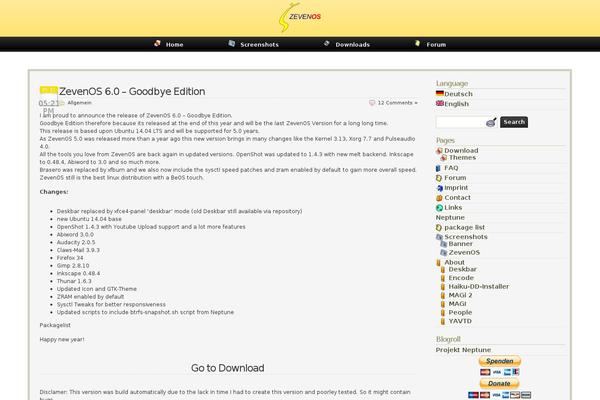Open the FAQ page link
The height and width of the screenshot is (400, 600).
(x=451, y=168)
